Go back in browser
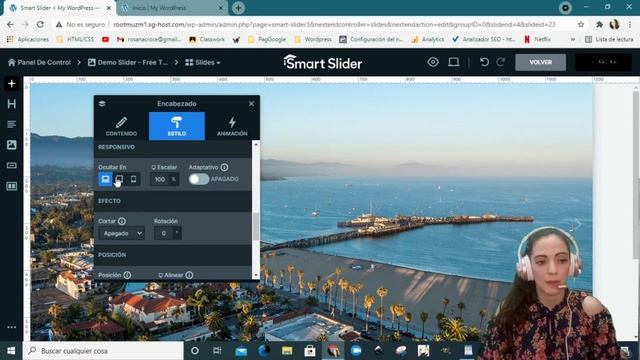This screenshot has height=360, width=640. [10, 24]
